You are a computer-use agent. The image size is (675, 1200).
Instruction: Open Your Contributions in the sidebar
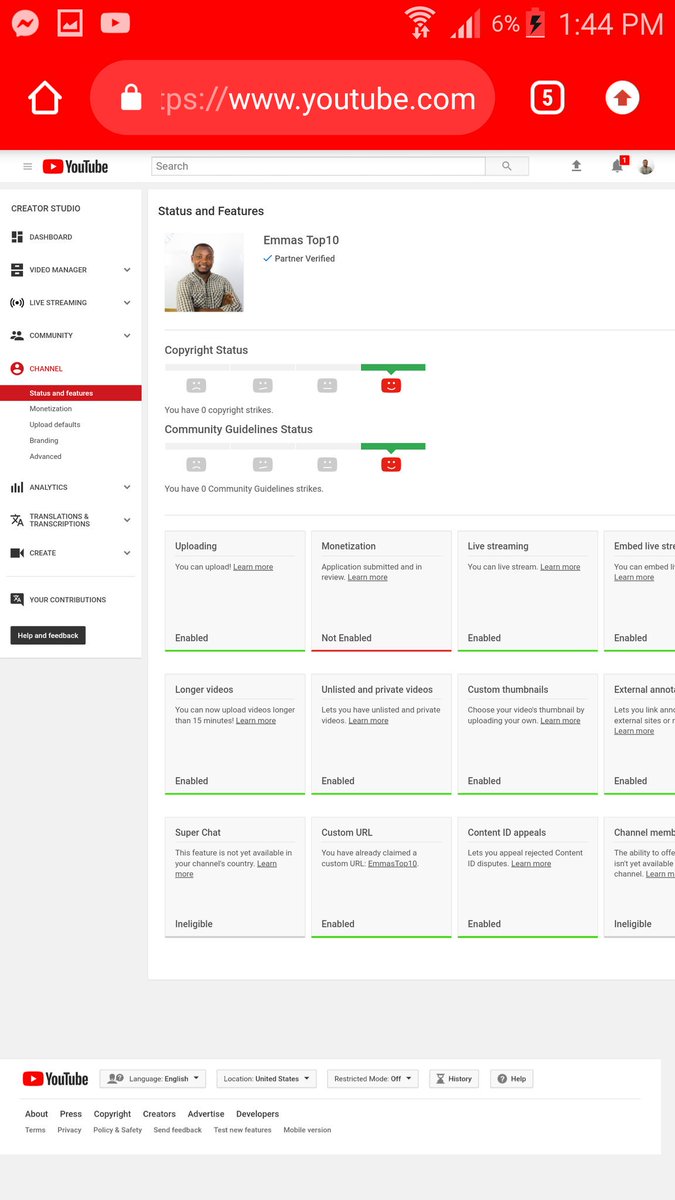coord(68,600)
